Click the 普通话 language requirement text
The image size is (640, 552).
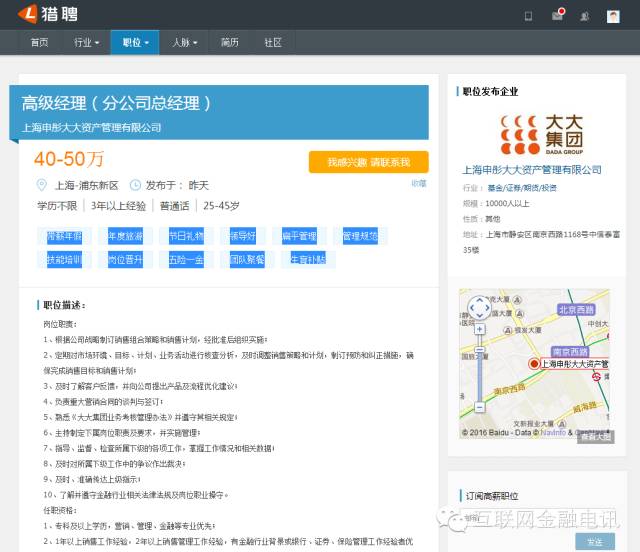[175, 206]
